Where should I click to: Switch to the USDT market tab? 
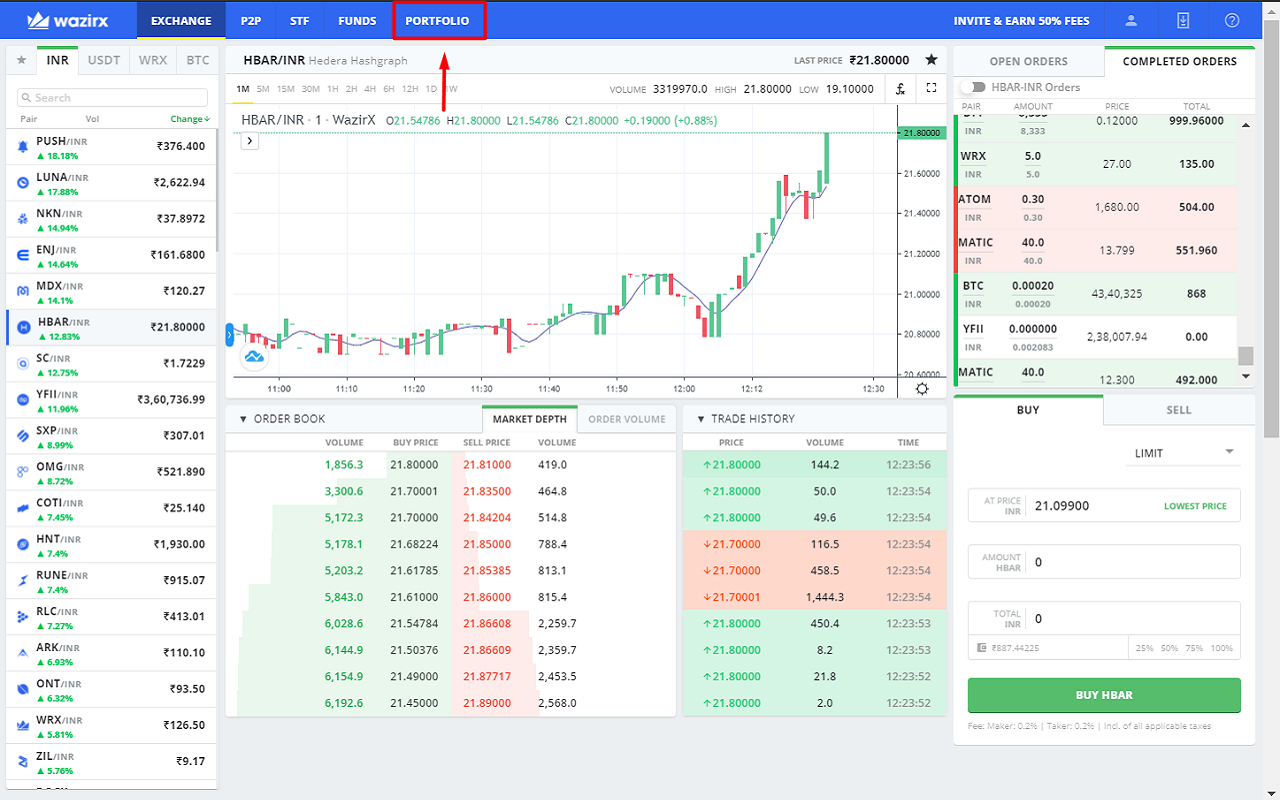(104, 60)
